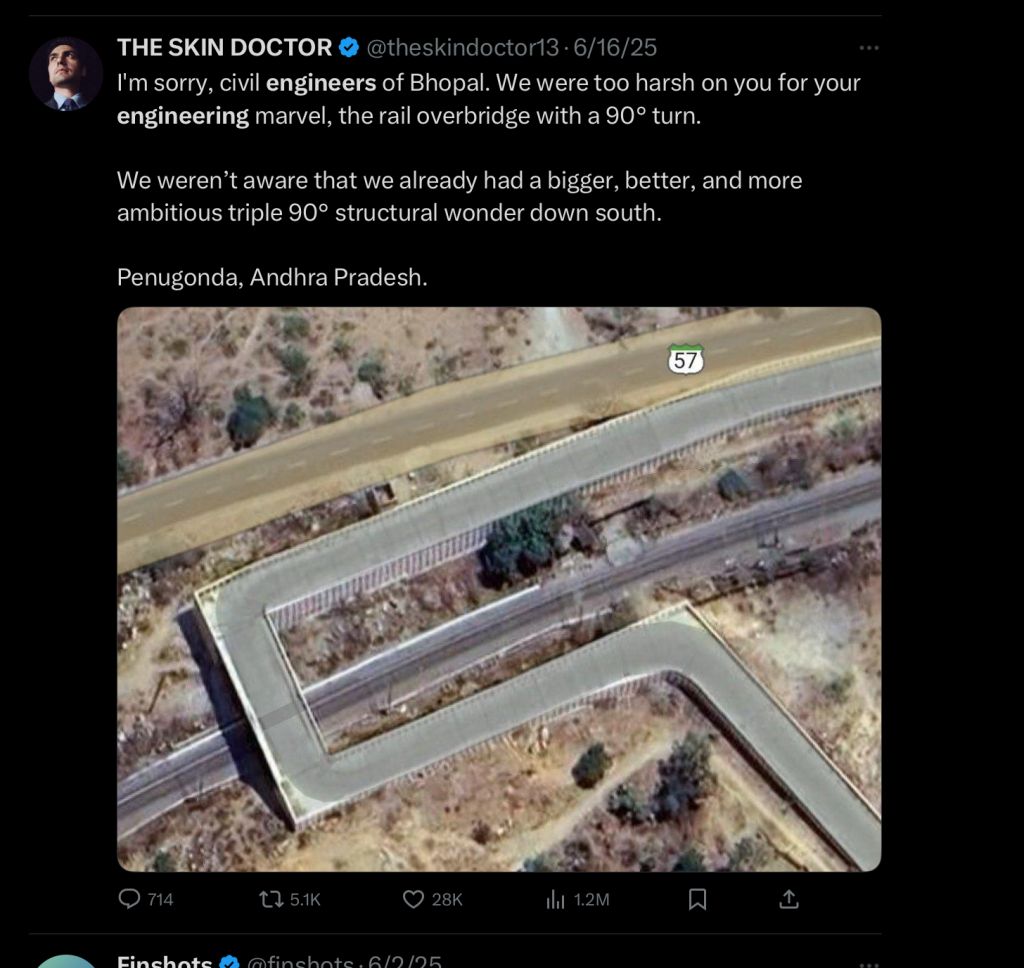Click the verified badge beside THE SKIN DOCTOR
The image size is (1024, 968).
(x=348, y=47)
